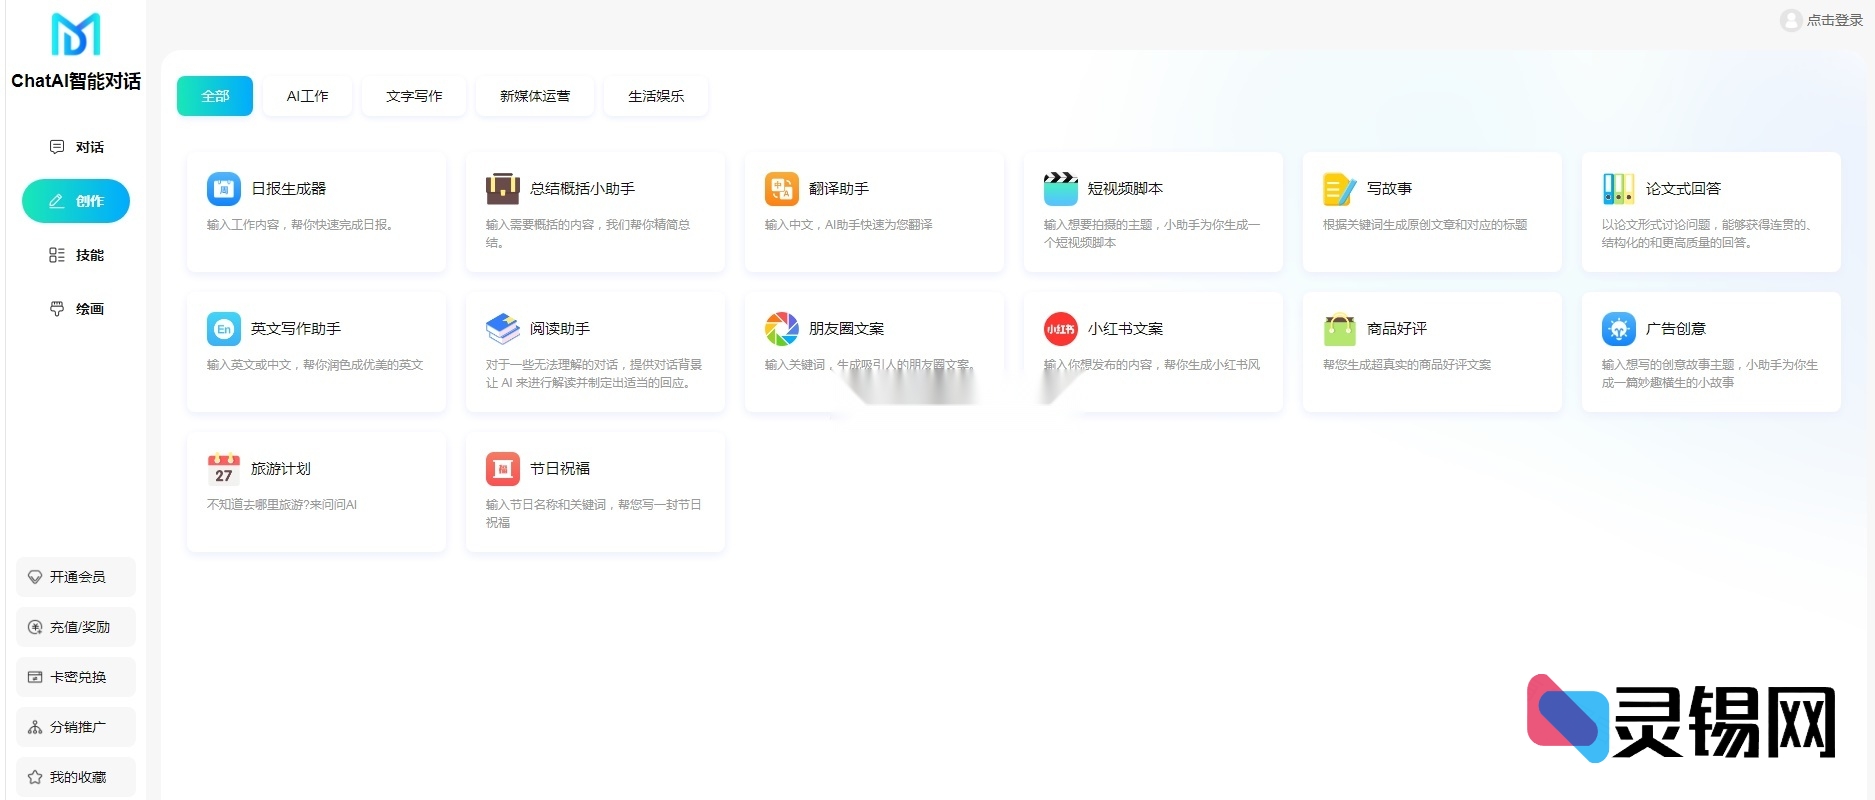Open the 论文式回答 card title
This screenshot has width=1875, height=800.
click(1683, 188)
